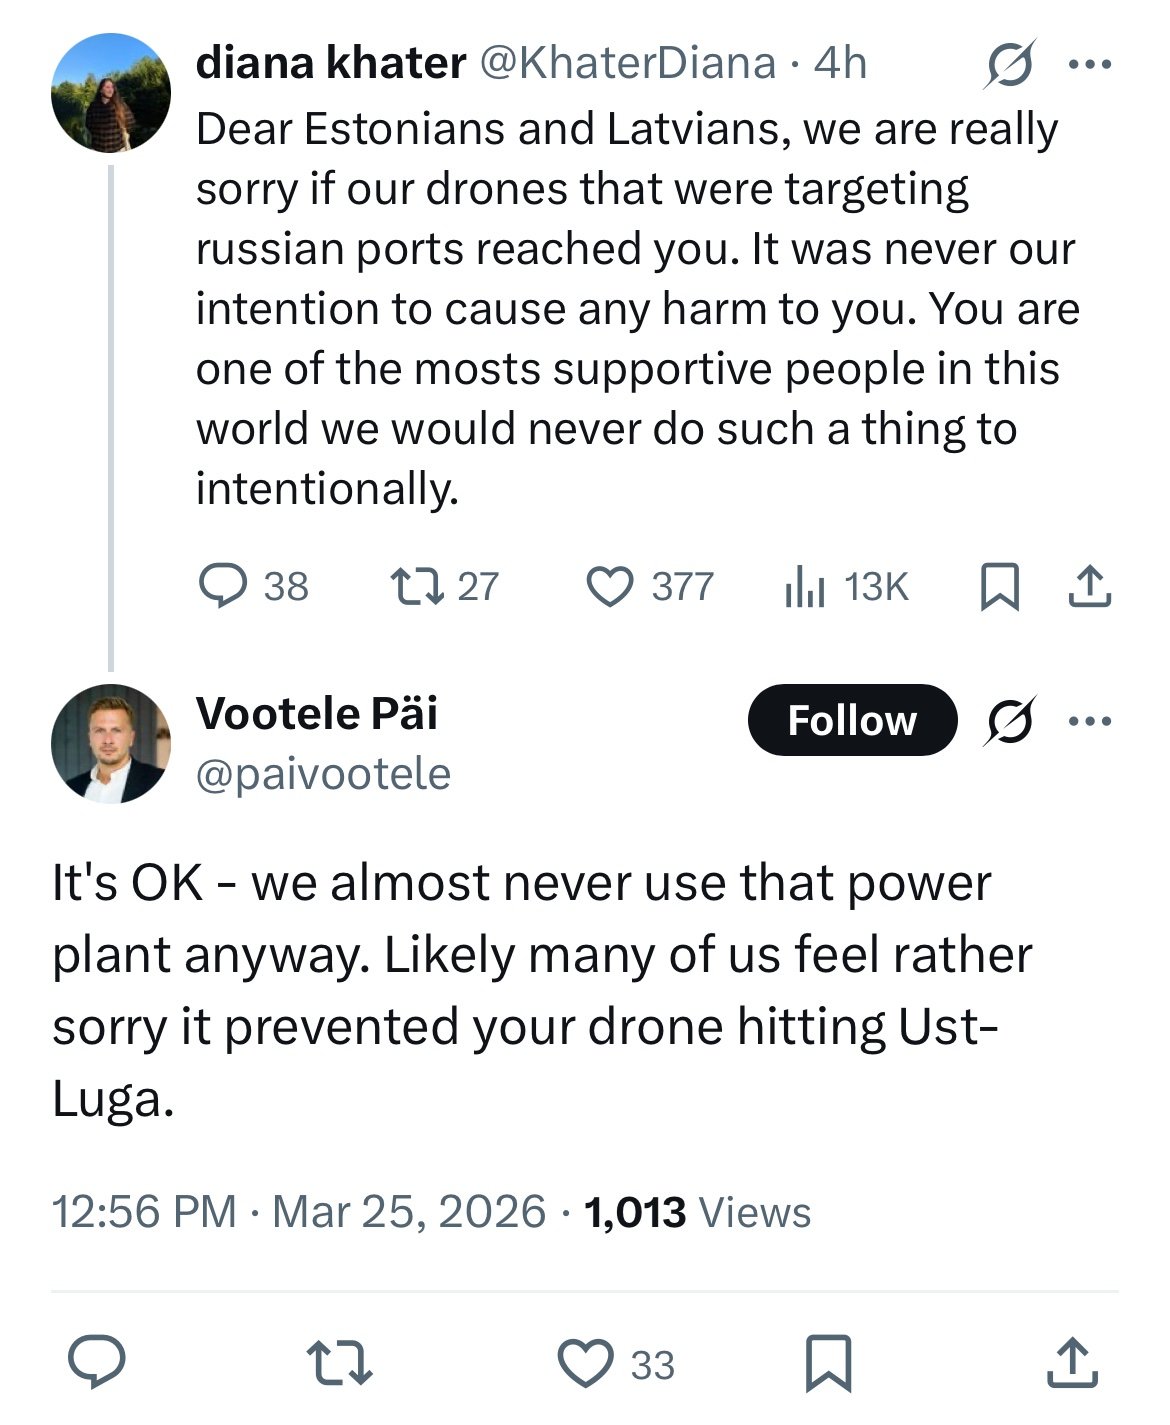Open more options for diana khater's tweet

tap(1090, 65)
